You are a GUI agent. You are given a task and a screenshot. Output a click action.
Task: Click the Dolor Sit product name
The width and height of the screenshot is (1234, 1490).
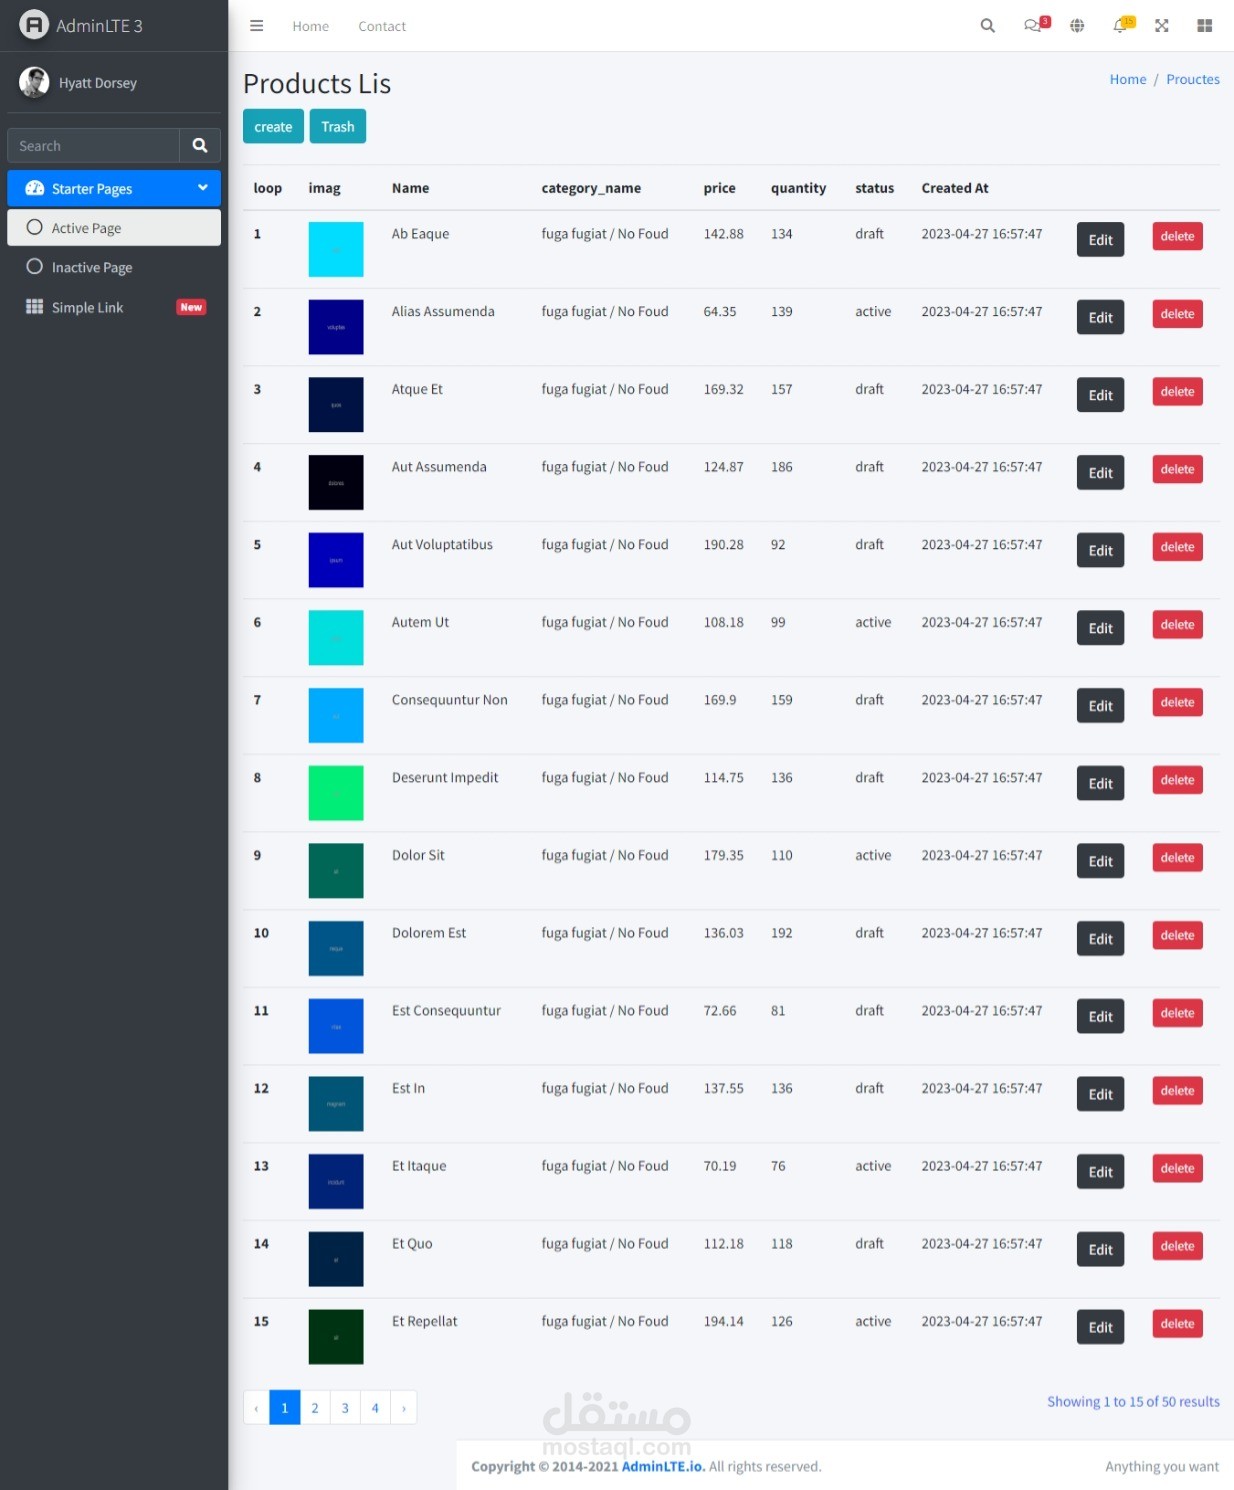pos(418,855)
